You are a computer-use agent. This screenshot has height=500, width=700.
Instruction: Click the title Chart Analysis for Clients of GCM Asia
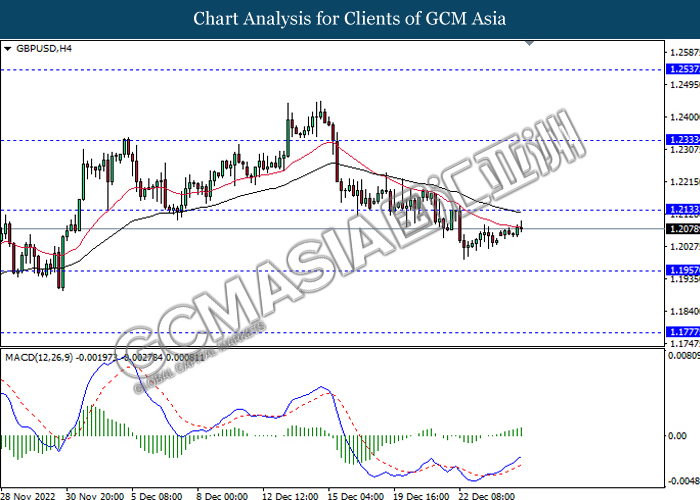click(x=350, y=19)
